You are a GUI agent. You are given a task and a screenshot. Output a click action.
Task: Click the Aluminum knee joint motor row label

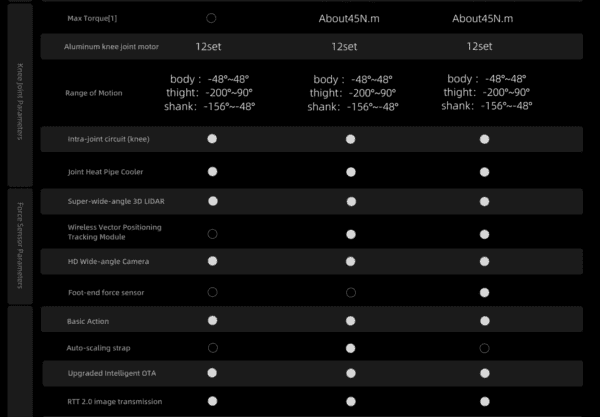112,47
